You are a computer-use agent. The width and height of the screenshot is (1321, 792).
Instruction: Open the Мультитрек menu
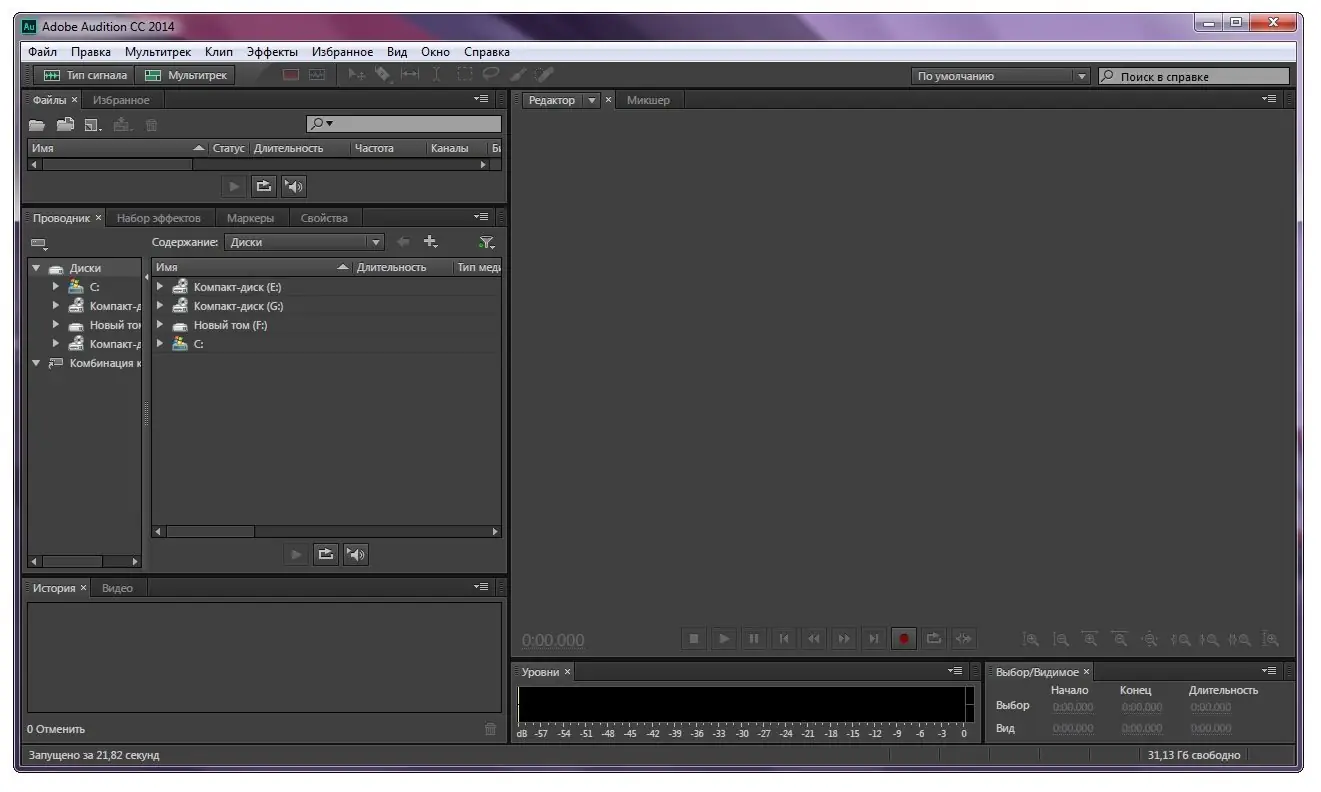[x=158, y=52]
